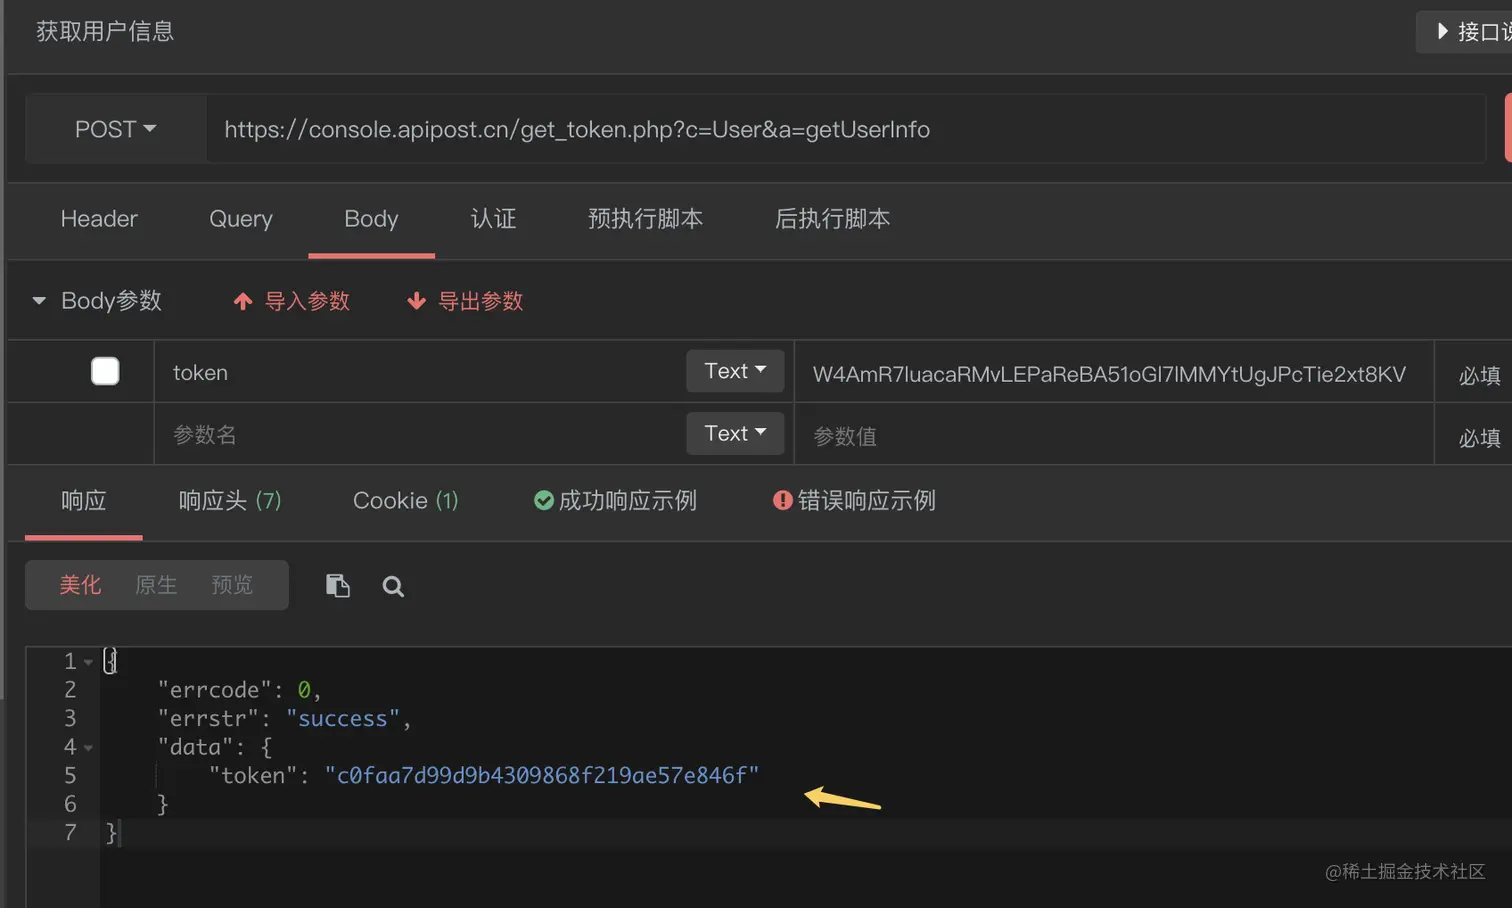Click the red error response example icon

pos(783,500)
